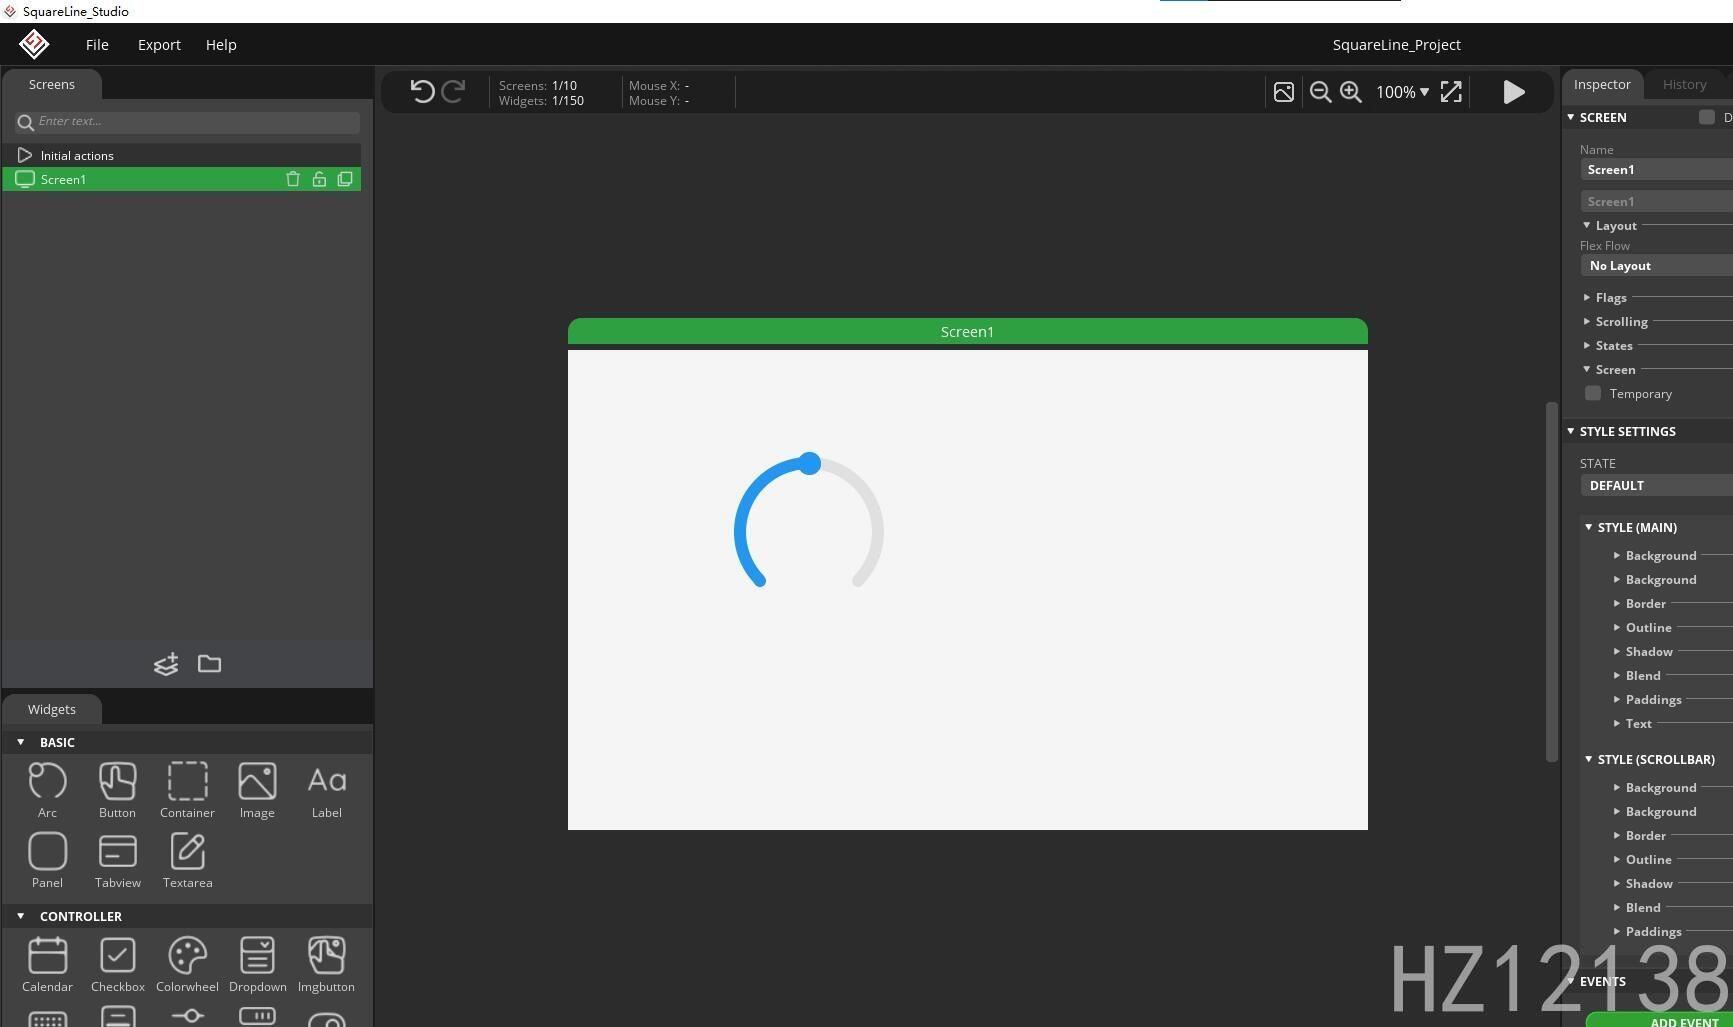1733x1027 pixels.
Task: Zoom in with the magnifier plus icon
Action: pyautogui.click(x=1351, y=92)
